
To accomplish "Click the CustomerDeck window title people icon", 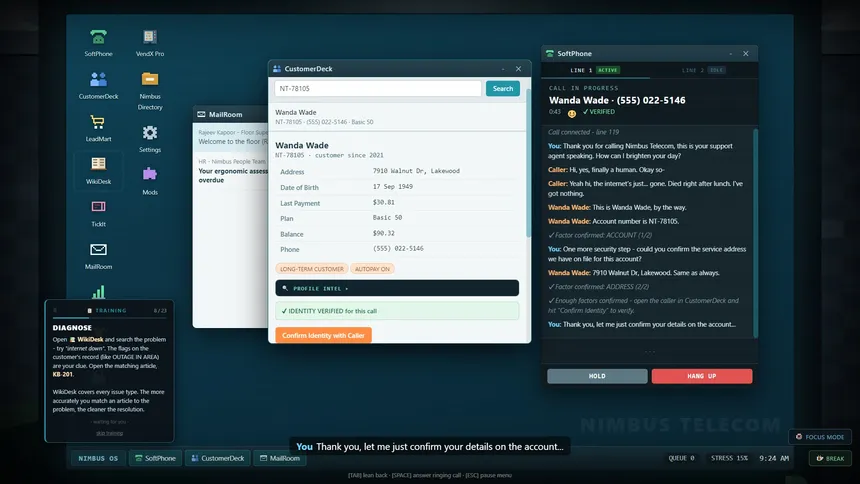I will tap(277, 69).
